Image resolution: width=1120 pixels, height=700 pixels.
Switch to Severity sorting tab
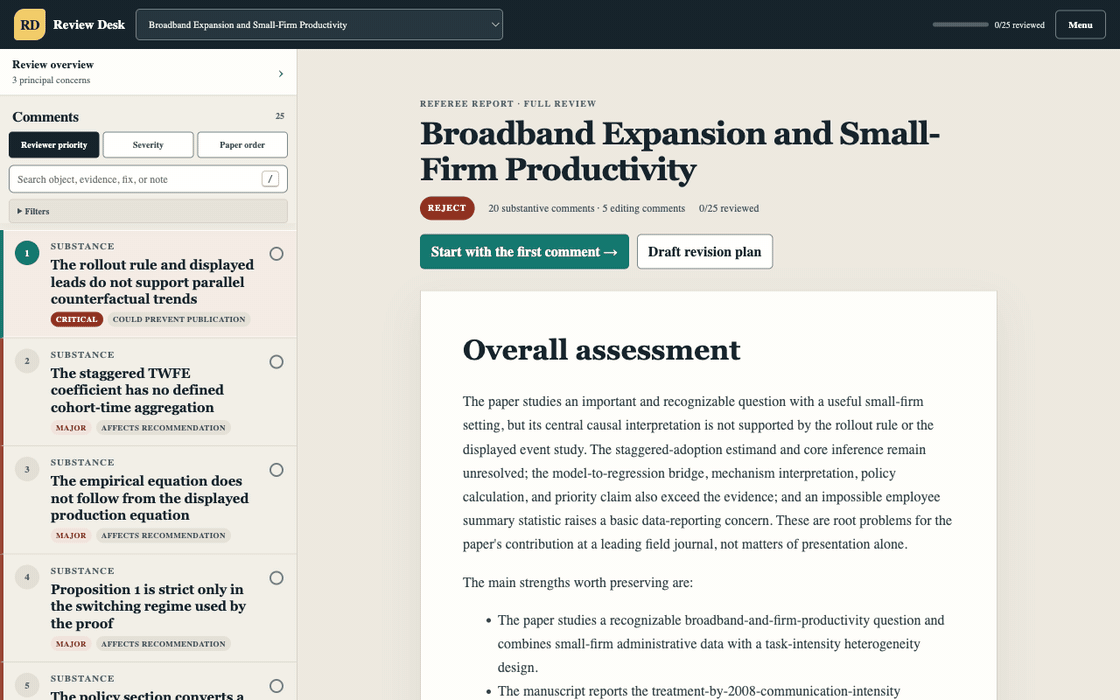[148, 145]
